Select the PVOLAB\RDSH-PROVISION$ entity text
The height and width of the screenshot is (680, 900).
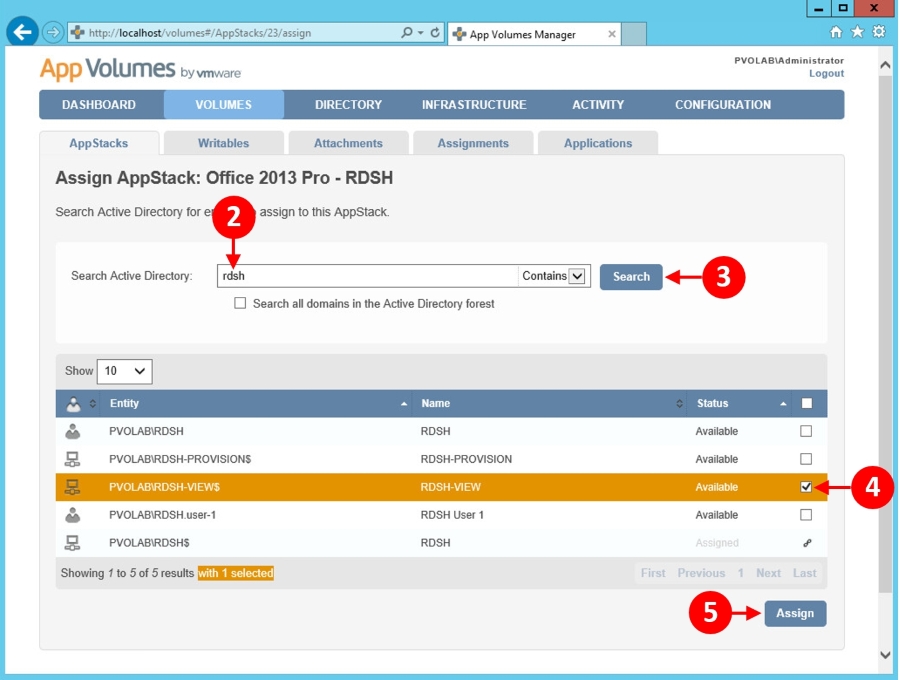click(x=180, y=459)
